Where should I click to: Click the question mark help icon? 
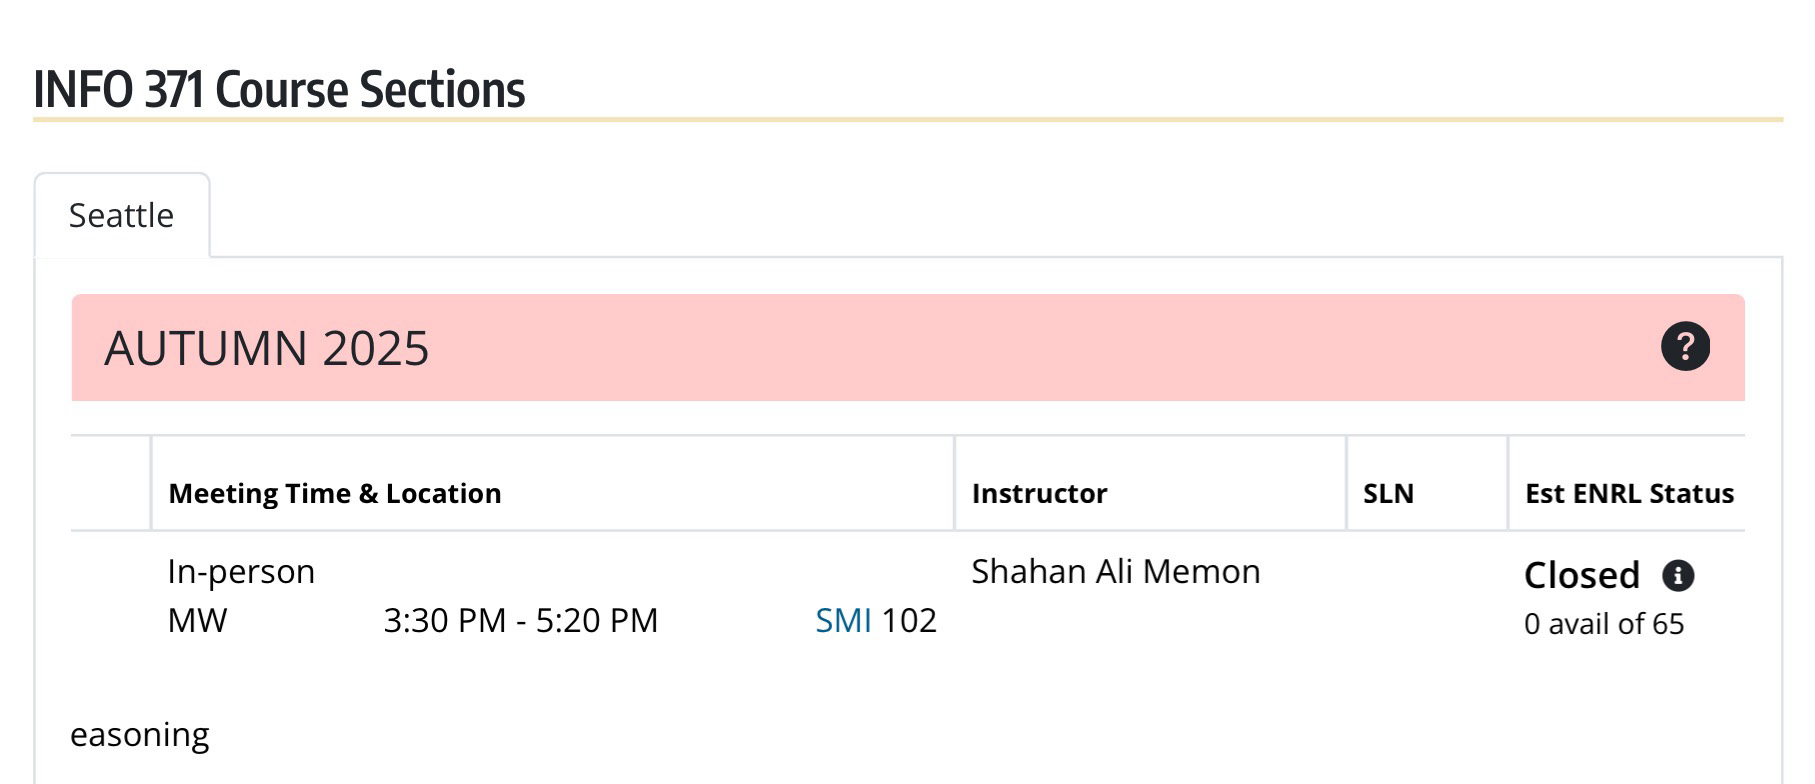click(x=1685, y=347)
